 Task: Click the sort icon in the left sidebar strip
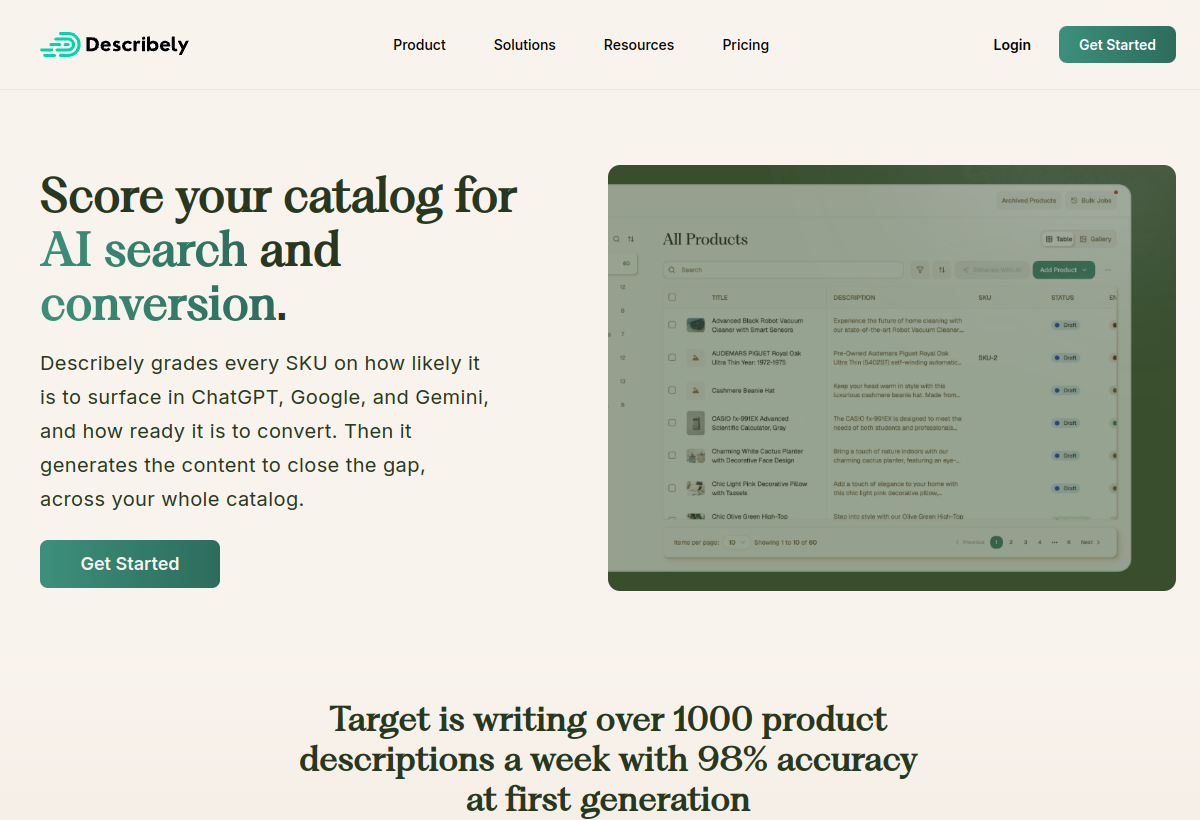click(631, 239)
